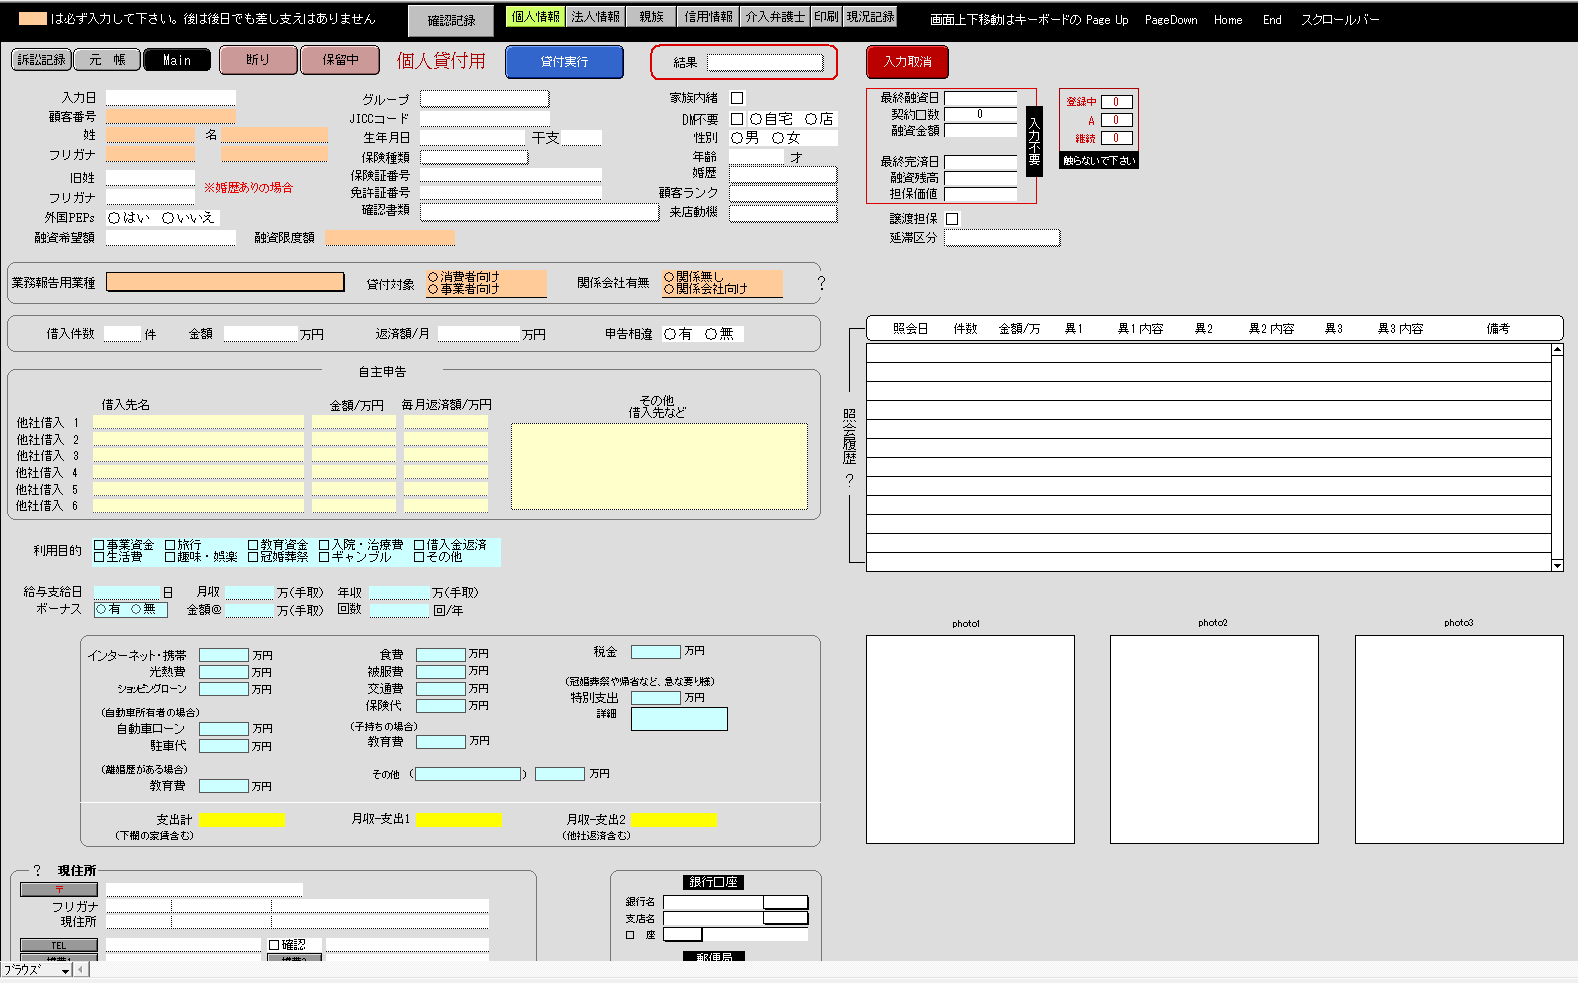Click the left arrow beside the ブラウズ mode selector
1578x983 pixels.
81,969
